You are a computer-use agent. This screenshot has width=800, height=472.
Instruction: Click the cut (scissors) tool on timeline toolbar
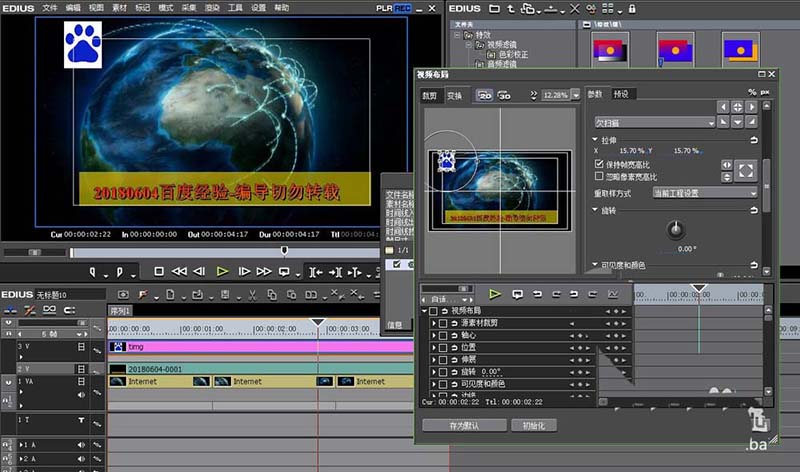pos(252,295)
